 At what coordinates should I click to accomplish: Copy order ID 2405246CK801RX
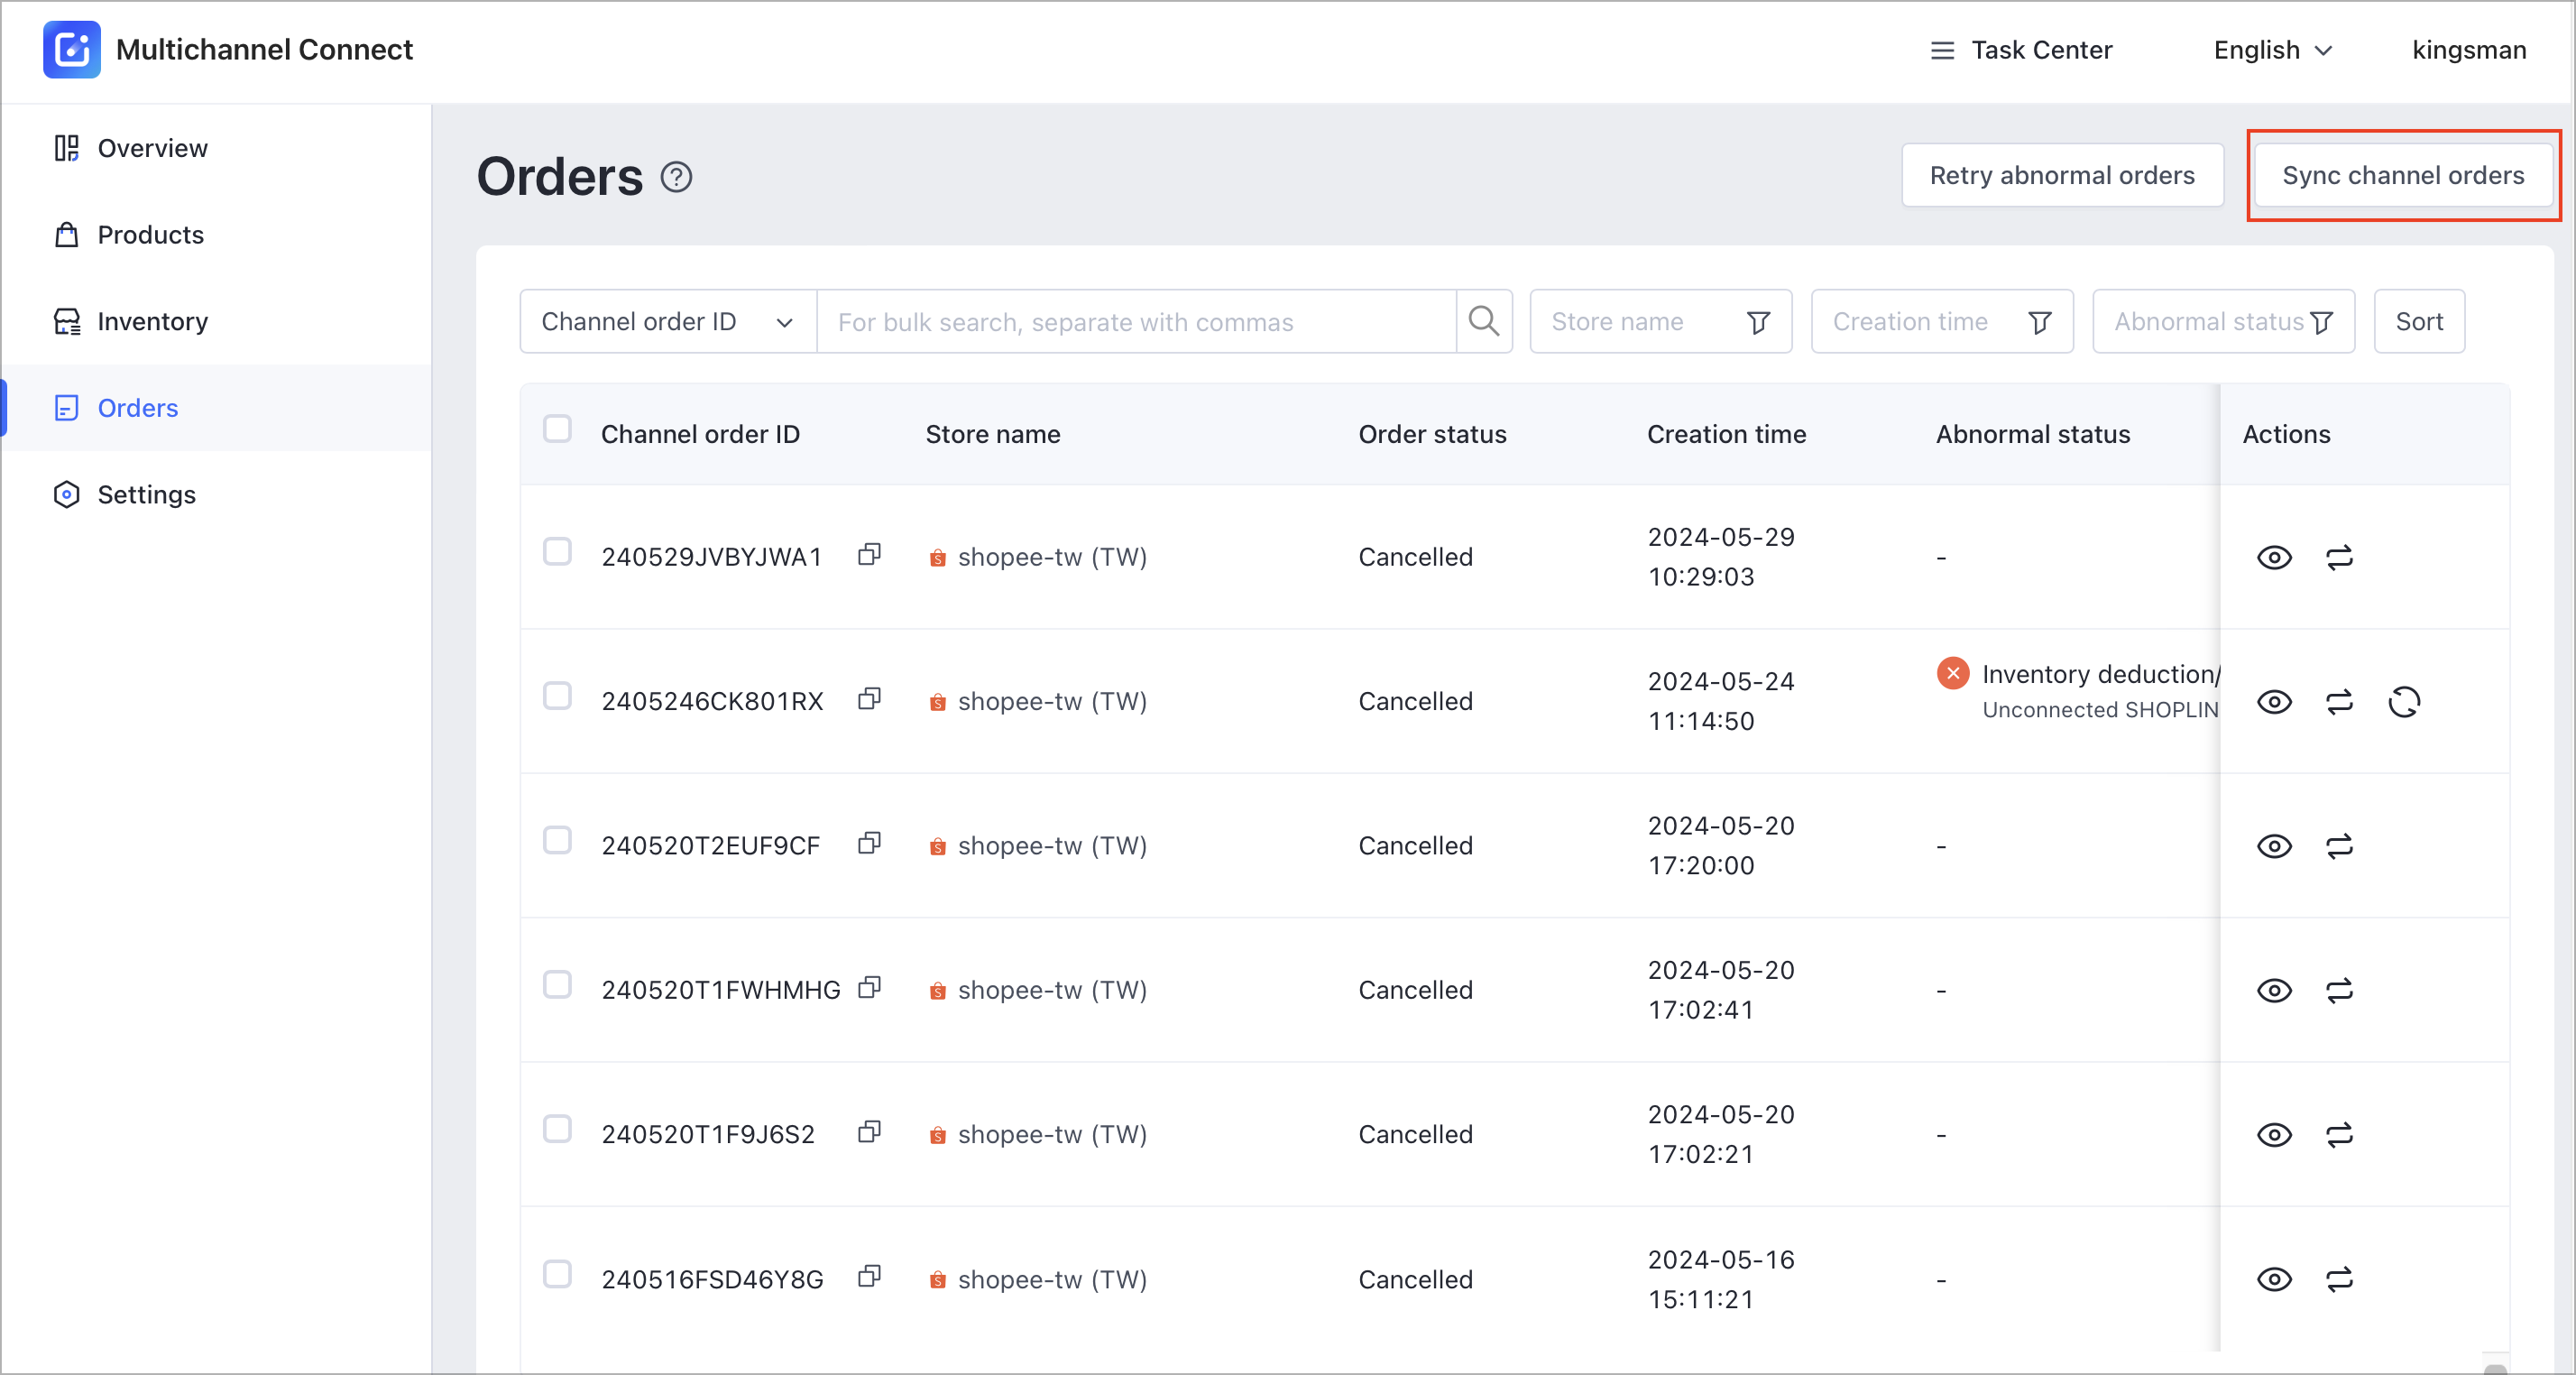(870, 698)
